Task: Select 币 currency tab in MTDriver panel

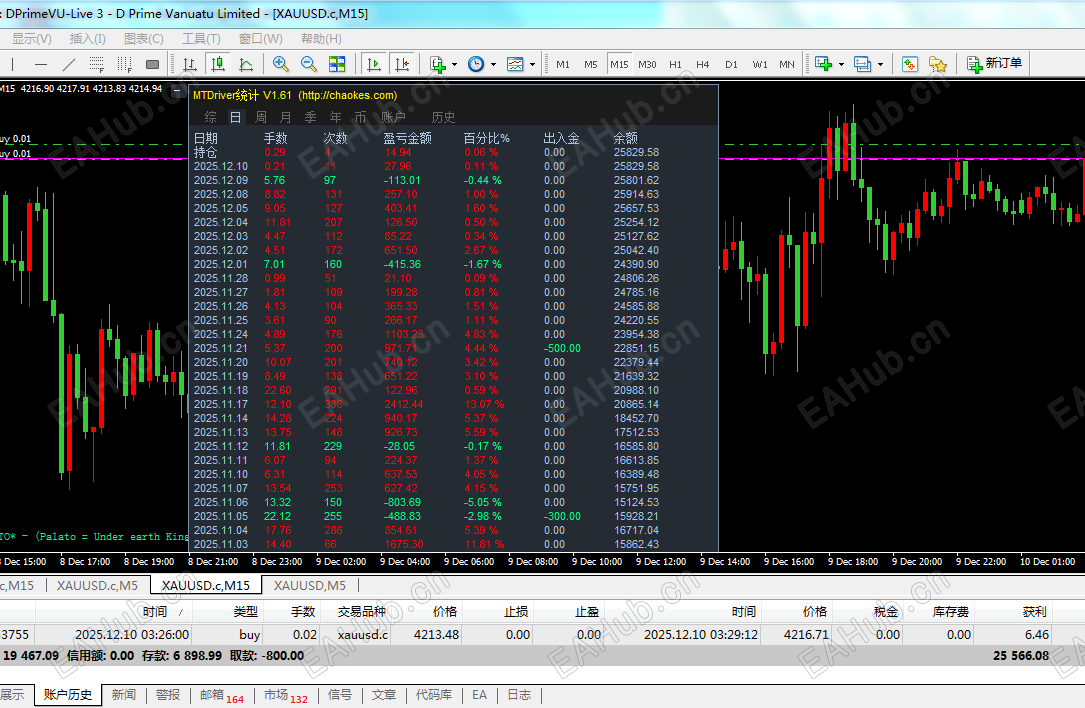Action: (361, 117)
